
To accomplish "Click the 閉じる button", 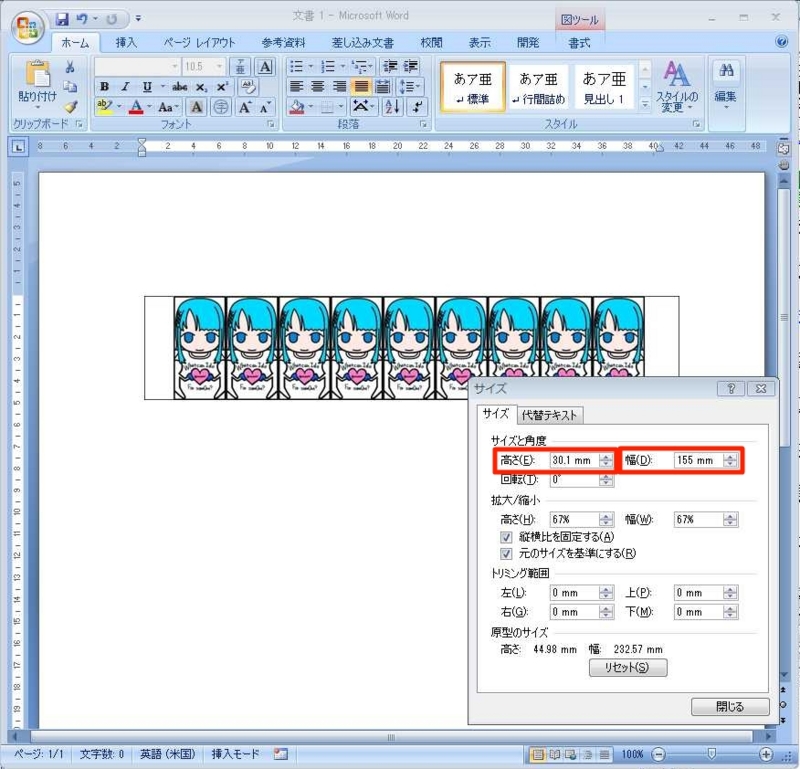I will [730, 707].
